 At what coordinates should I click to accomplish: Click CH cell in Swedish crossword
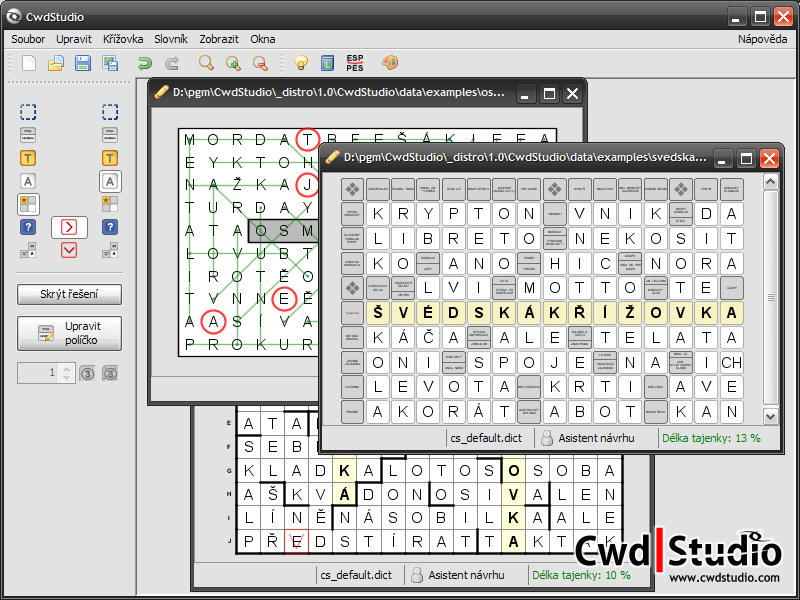[x=731, y=362]
